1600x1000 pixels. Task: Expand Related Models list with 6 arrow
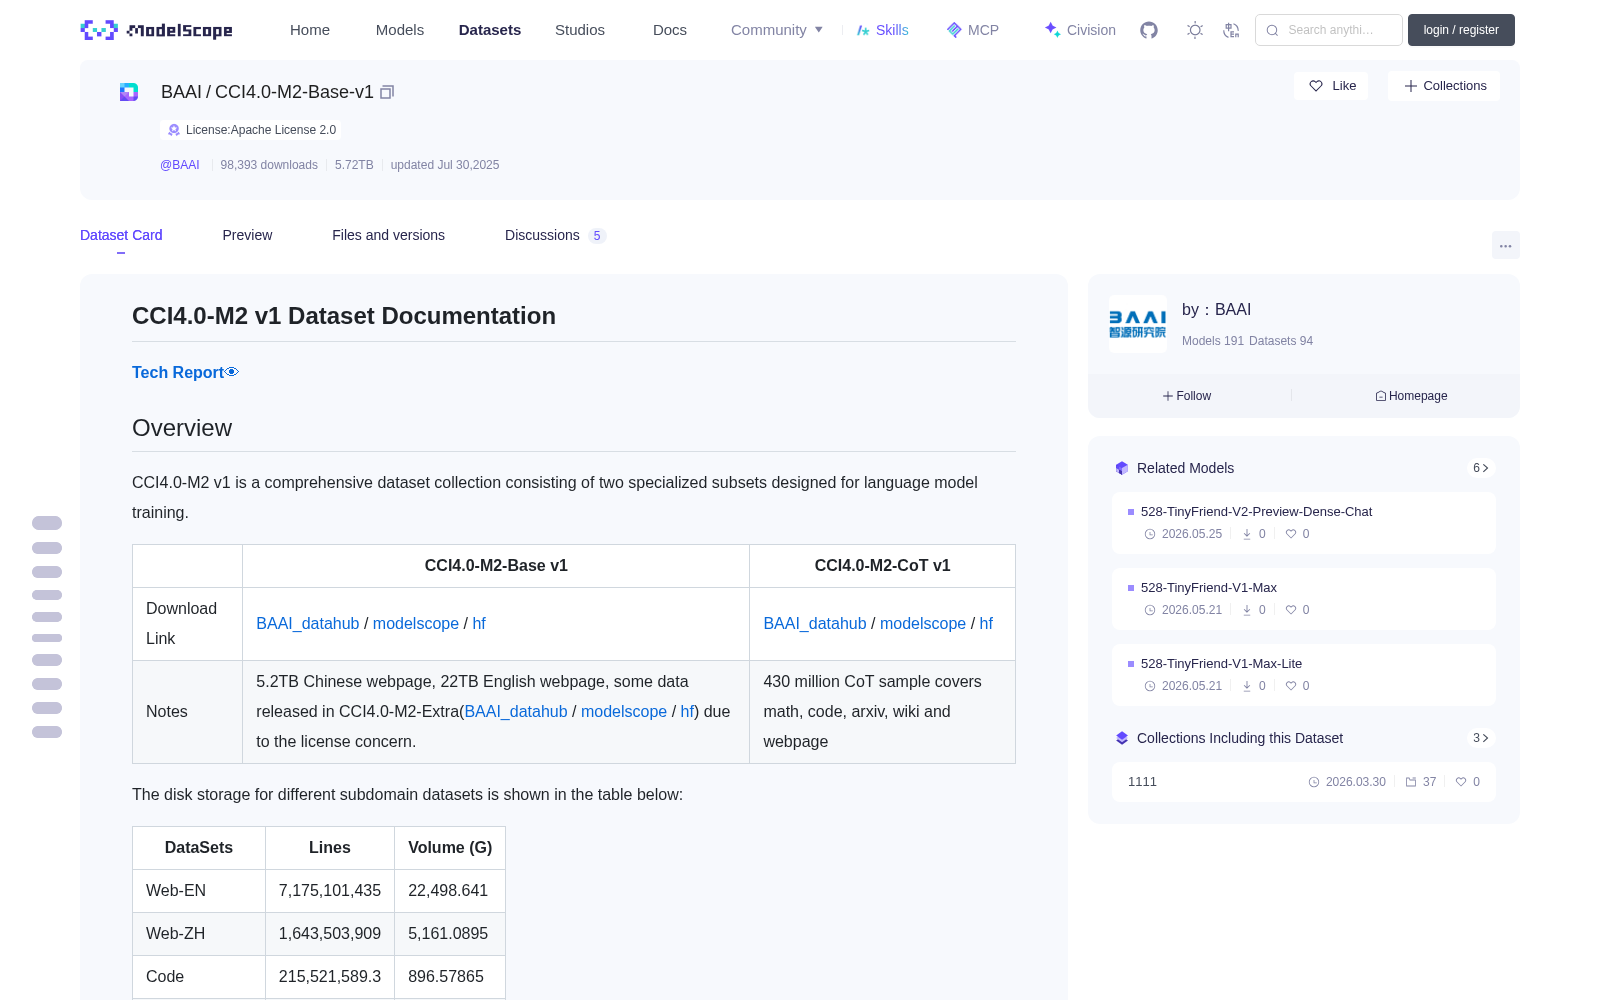coord(1481,468)
